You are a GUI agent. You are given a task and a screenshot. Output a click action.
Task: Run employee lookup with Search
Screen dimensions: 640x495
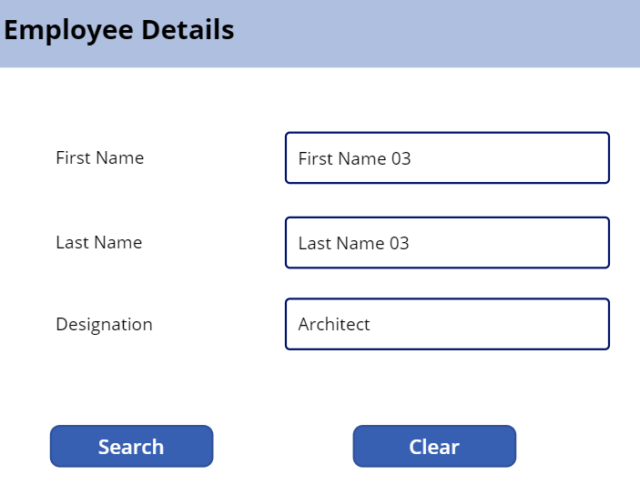click(x=131, y=446)
